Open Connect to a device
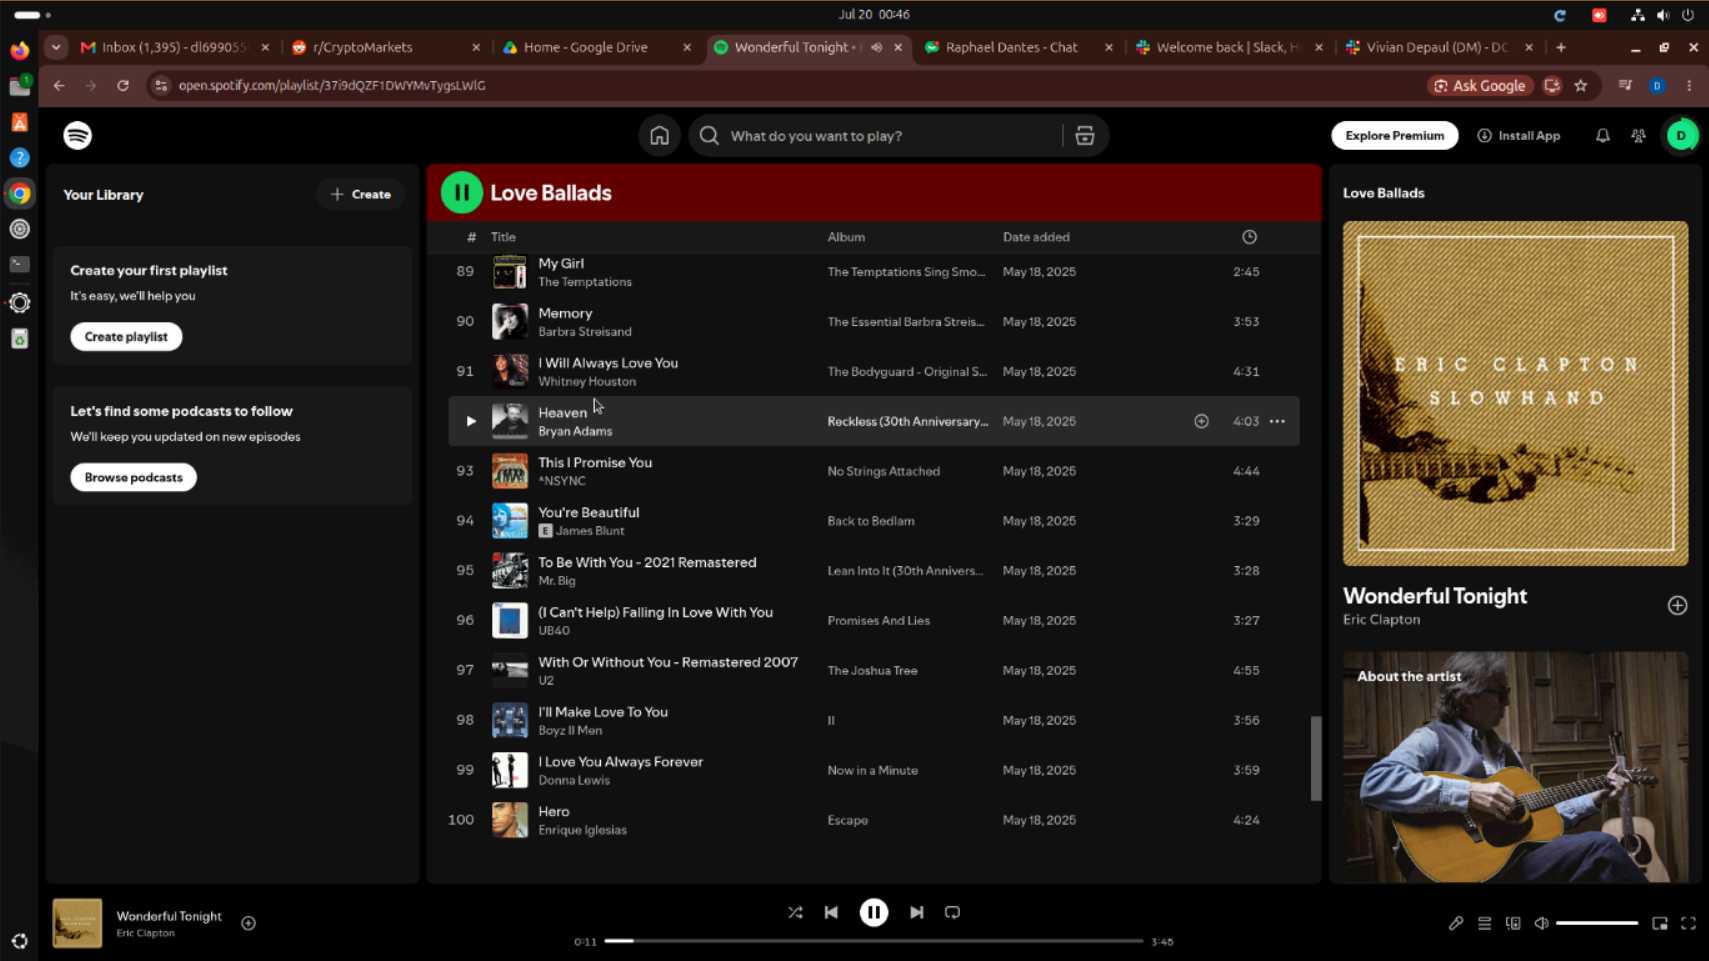 1513,923
